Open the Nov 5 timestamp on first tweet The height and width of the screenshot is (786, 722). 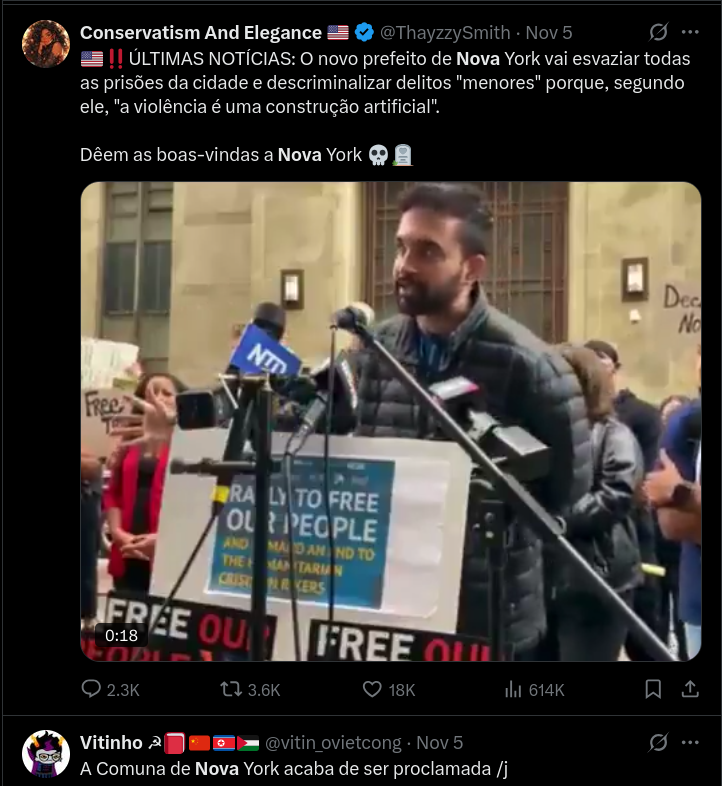click(x=549, y=33)
